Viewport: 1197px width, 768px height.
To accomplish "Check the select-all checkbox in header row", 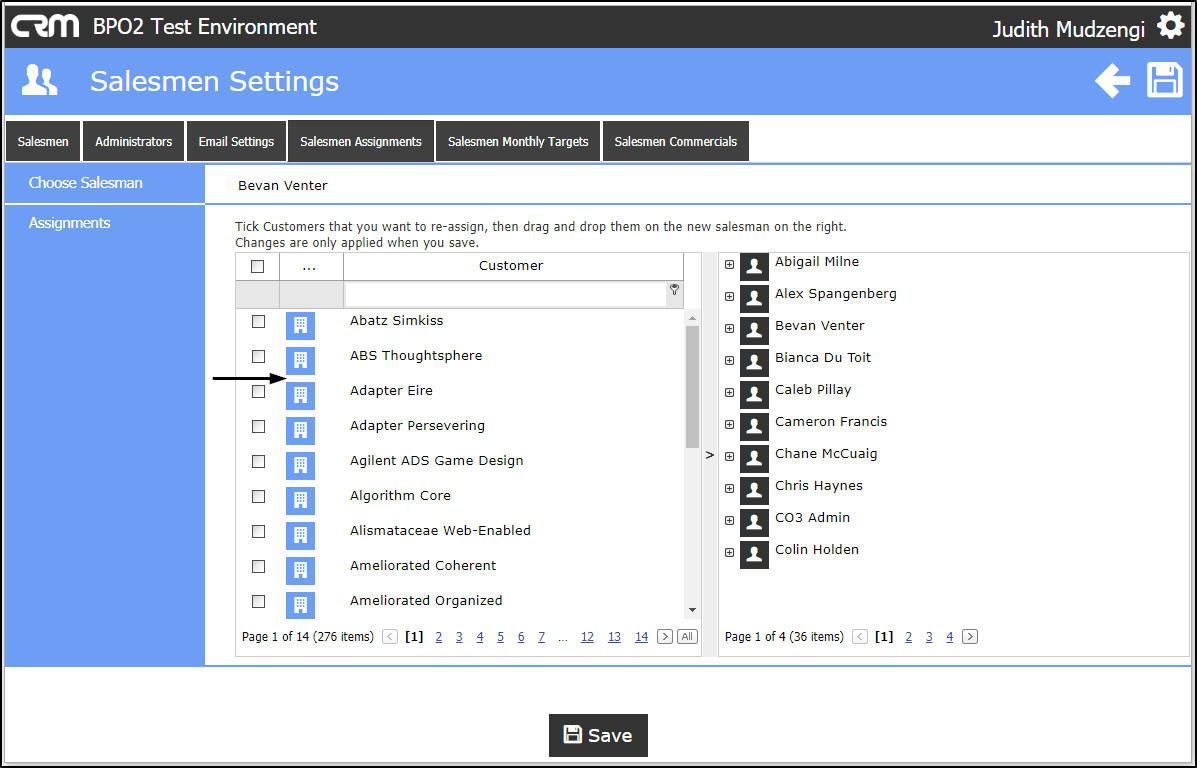I will click(x=258, y=266).
